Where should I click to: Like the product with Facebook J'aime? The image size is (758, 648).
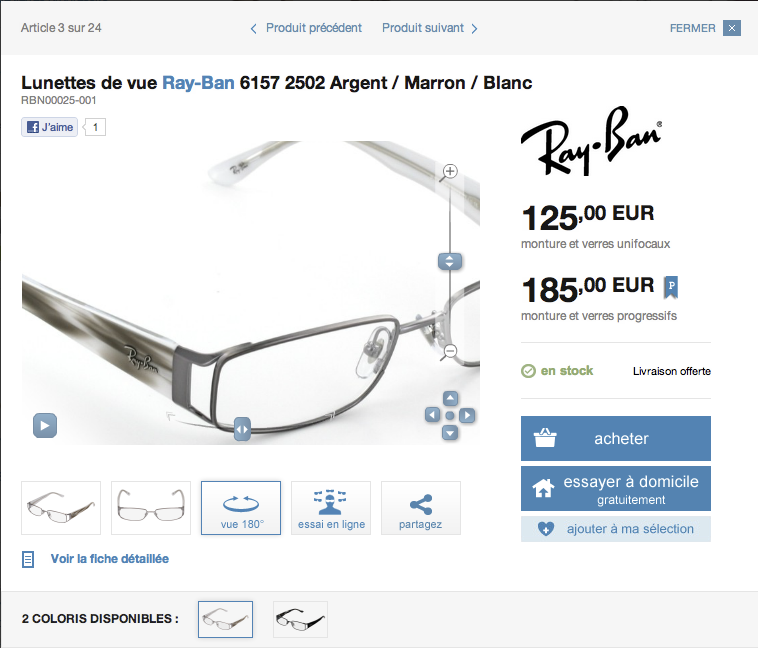coord(49,127)
